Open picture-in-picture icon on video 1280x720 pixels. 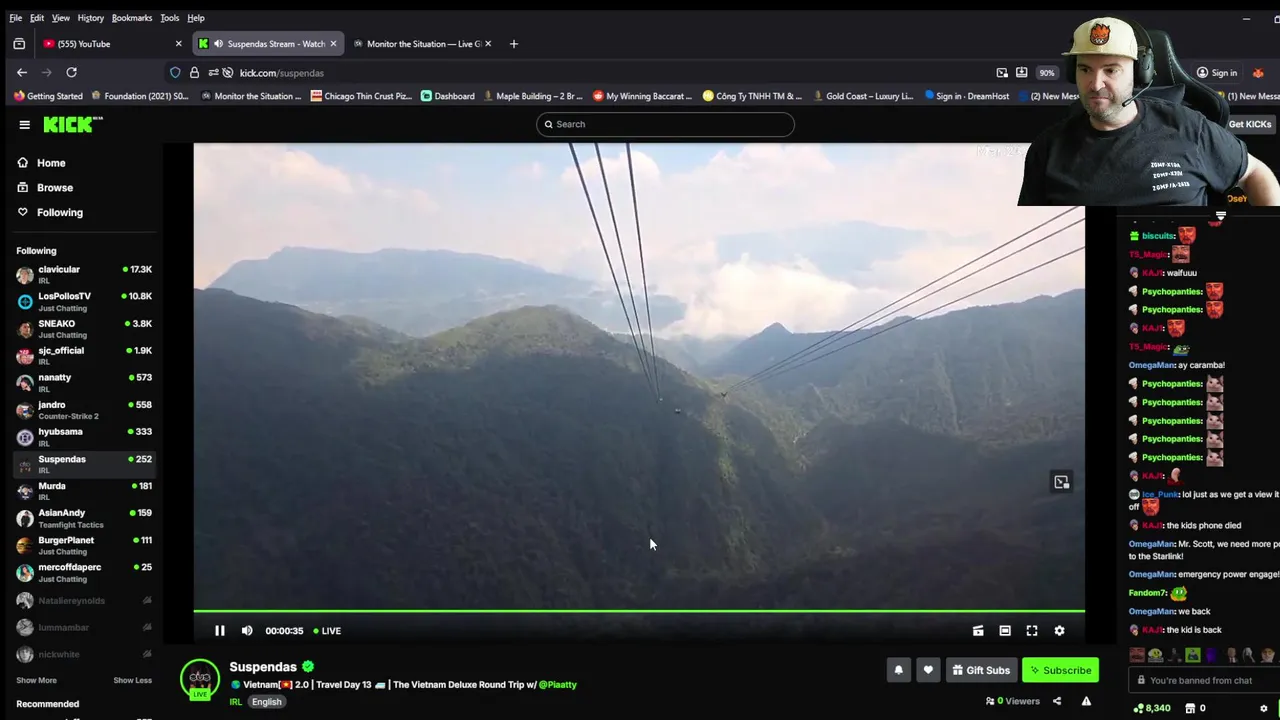pos(1061,482)
